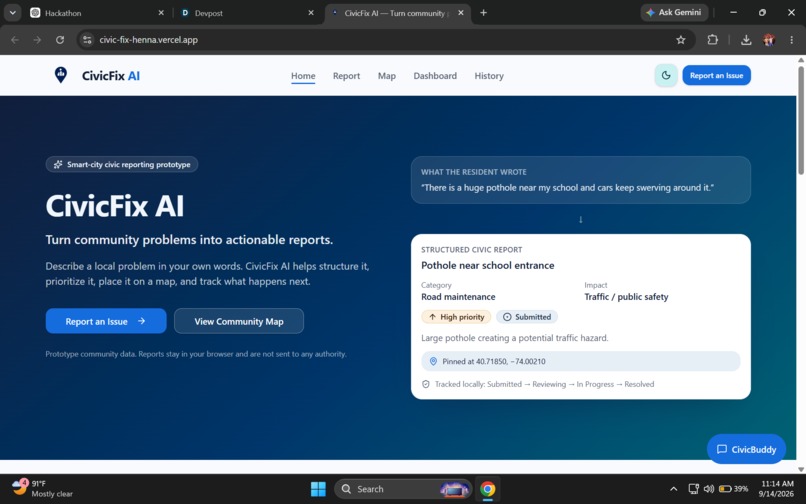
Task: Open the clock showing 11:14 AM
Action: [x=777, y=489]
